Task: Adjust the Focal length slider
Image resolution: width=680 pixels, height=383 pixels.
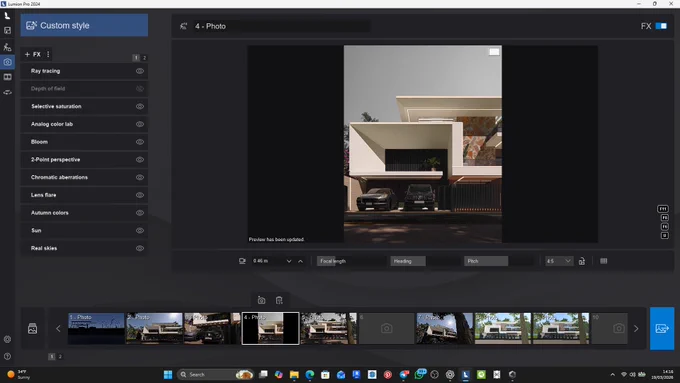Action: coord(352,261)
